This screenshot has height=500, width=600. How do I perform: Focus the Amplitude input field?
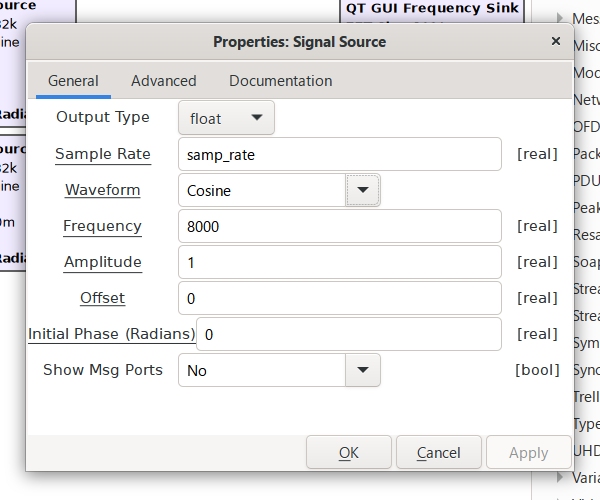click(x=339, y=262)
